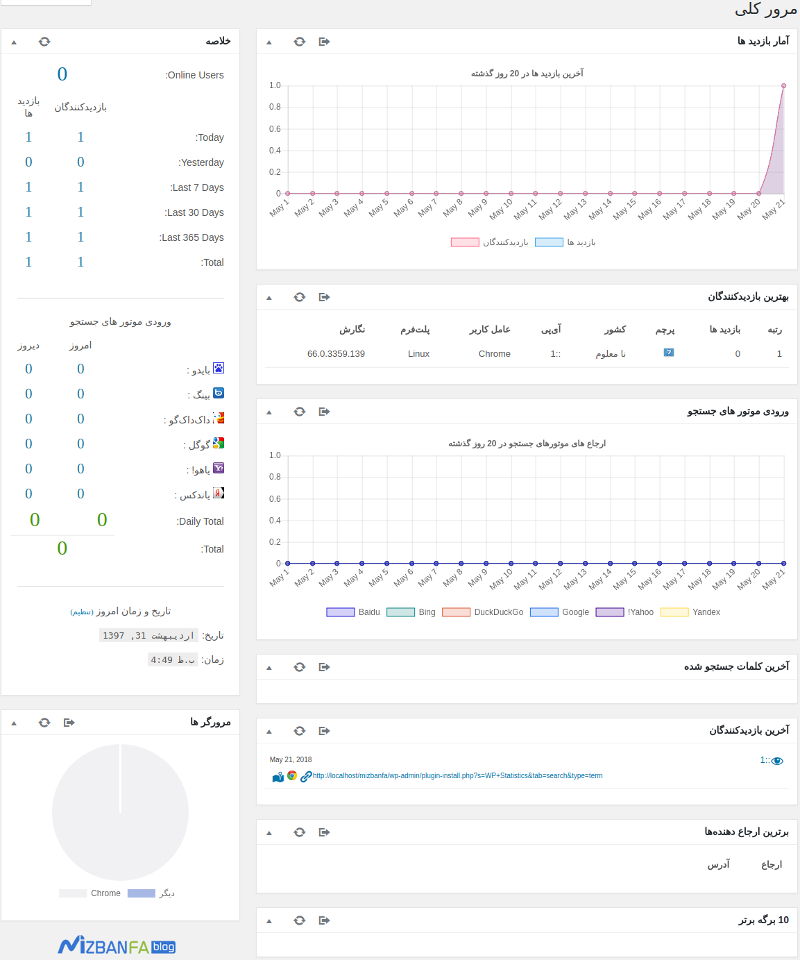Toggle the Google legend swatch

pyautogui.click(x=544, y=612)
